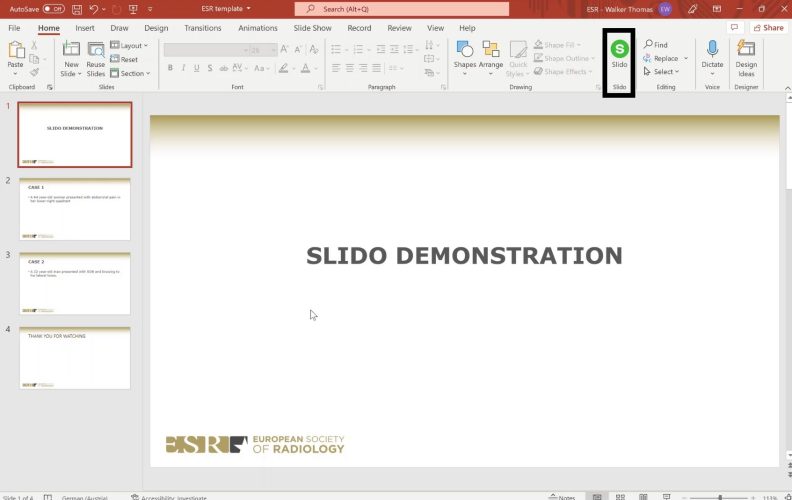Expand the Select menu
The width and height of the screenshot is (792, 500).
pos(661,72)
